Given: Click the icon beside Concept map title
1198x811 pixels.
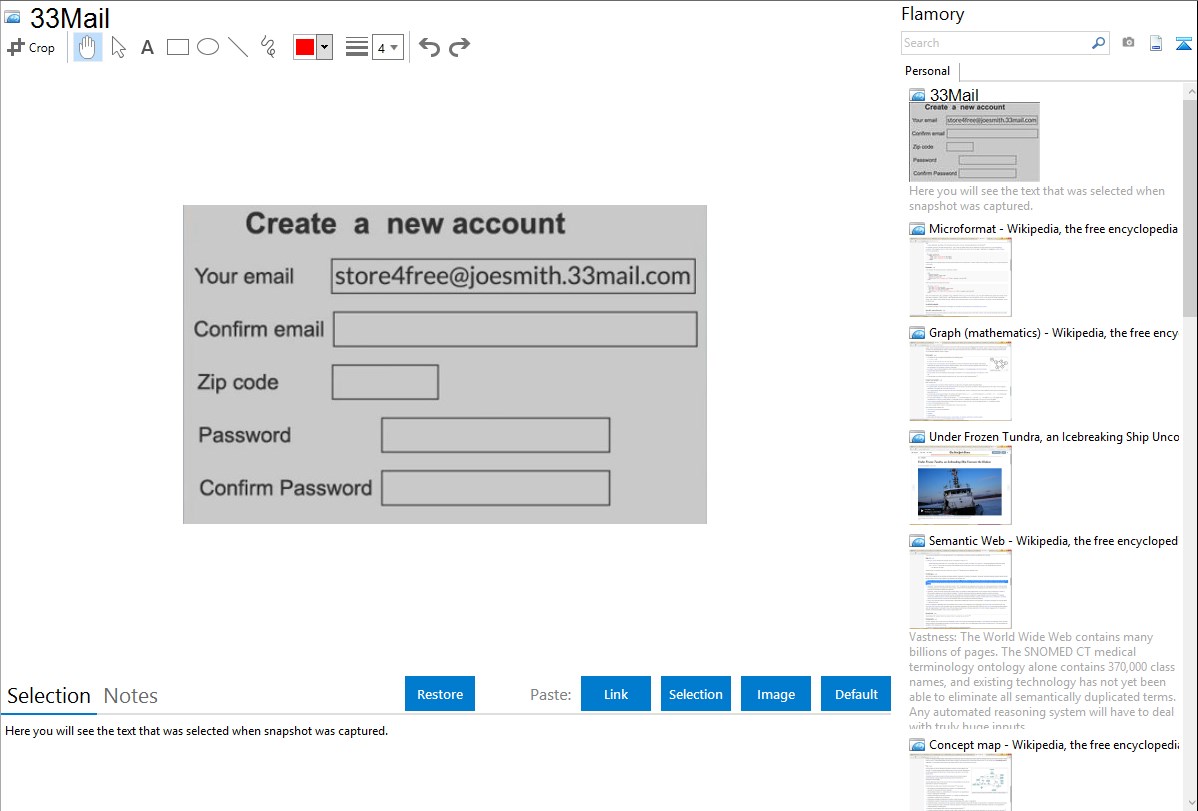Looking at the screenshot, I should 918,745.
